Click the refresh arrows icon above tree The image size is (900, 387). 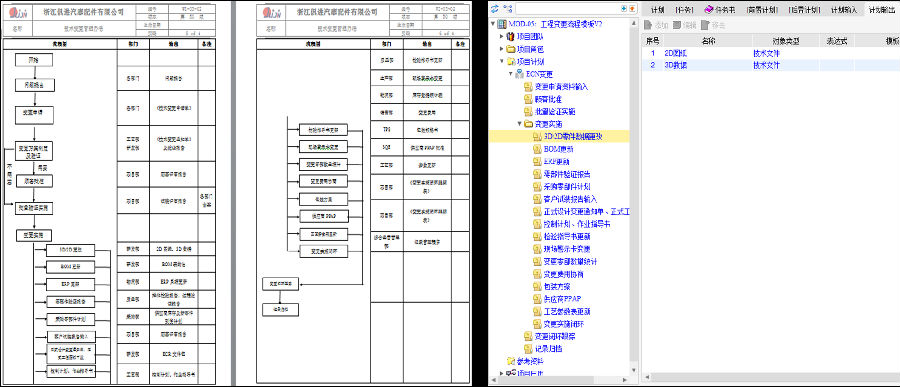(x=494, y=9)
